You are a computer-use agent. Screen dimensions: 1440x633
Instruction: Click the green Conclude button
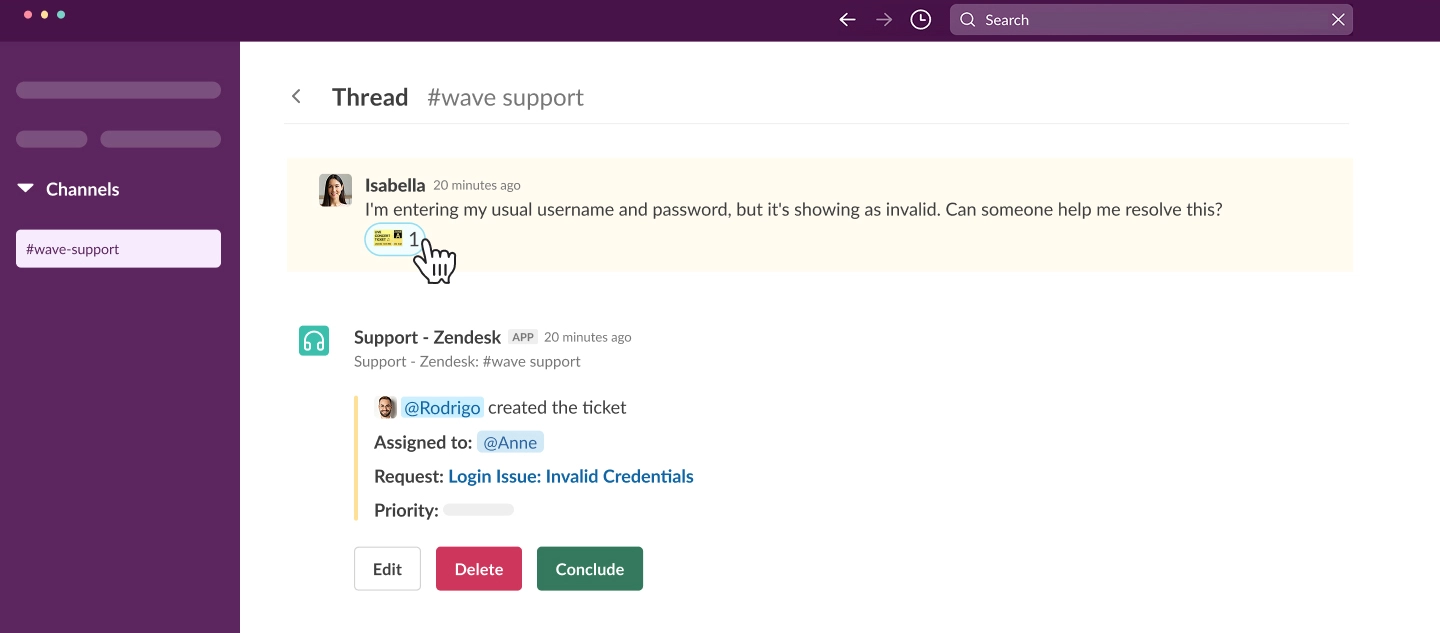(x=589, y=569)
